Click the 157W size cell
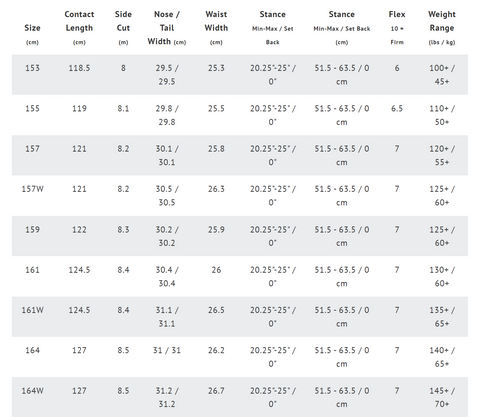 tap(32, 189)
